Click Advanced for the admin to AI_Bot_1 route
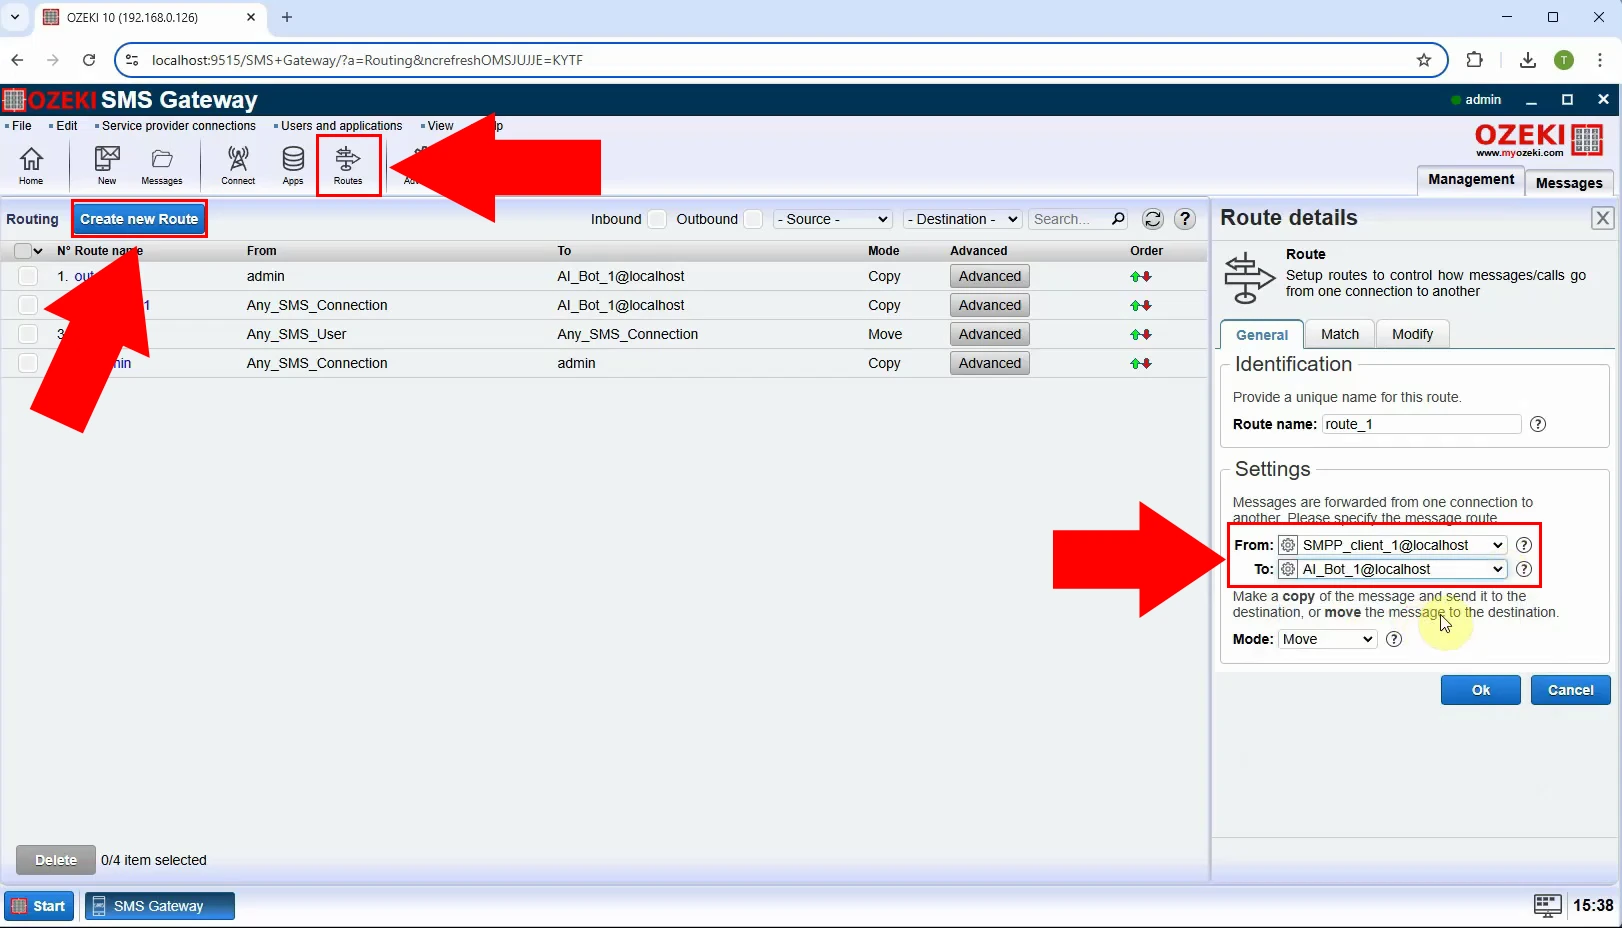 click(989, 276)
